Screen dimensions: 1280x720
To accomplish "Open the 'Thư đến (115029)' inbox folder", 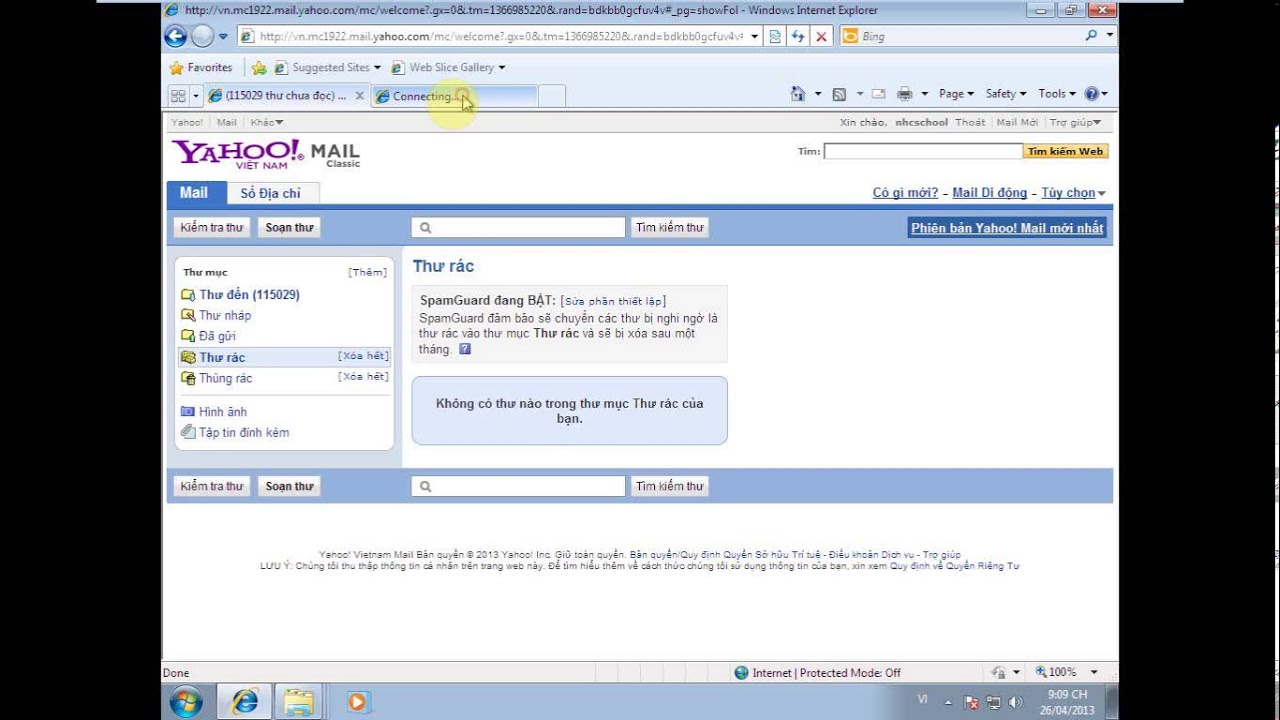I will (x=249, y=295).
